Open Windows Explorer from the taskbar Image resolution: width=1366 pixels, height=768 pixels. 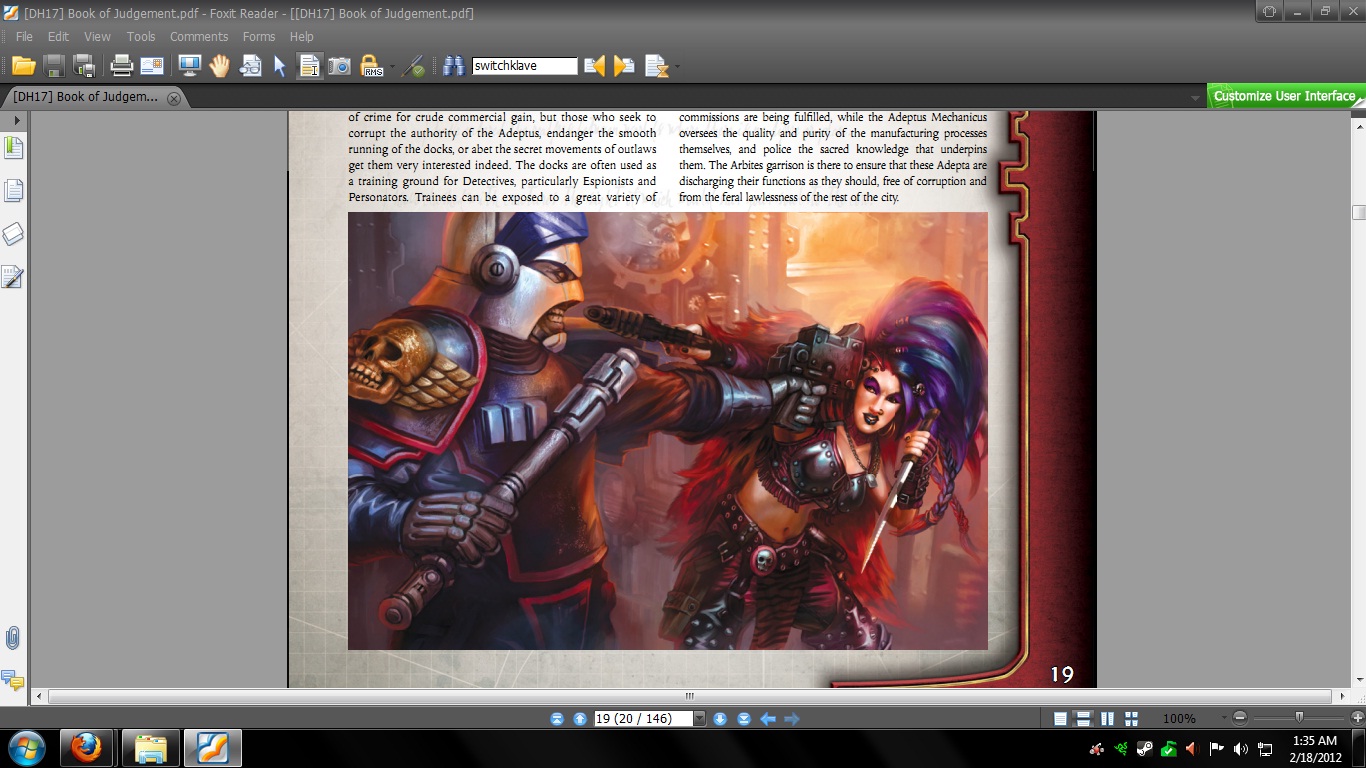150,748
